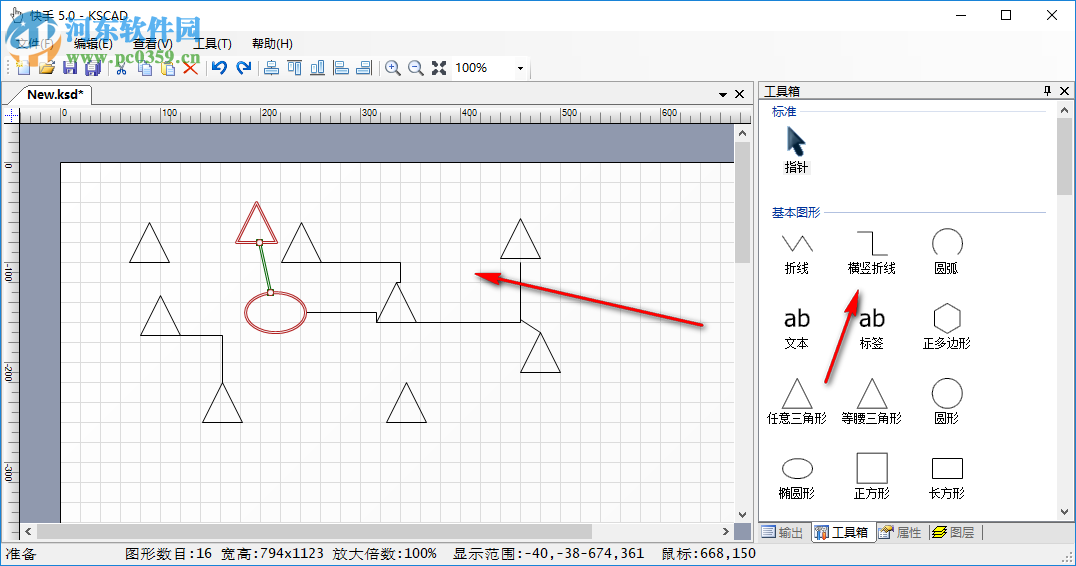Click toolbox scrollbar down arrow

click(x=1064, y=512)
